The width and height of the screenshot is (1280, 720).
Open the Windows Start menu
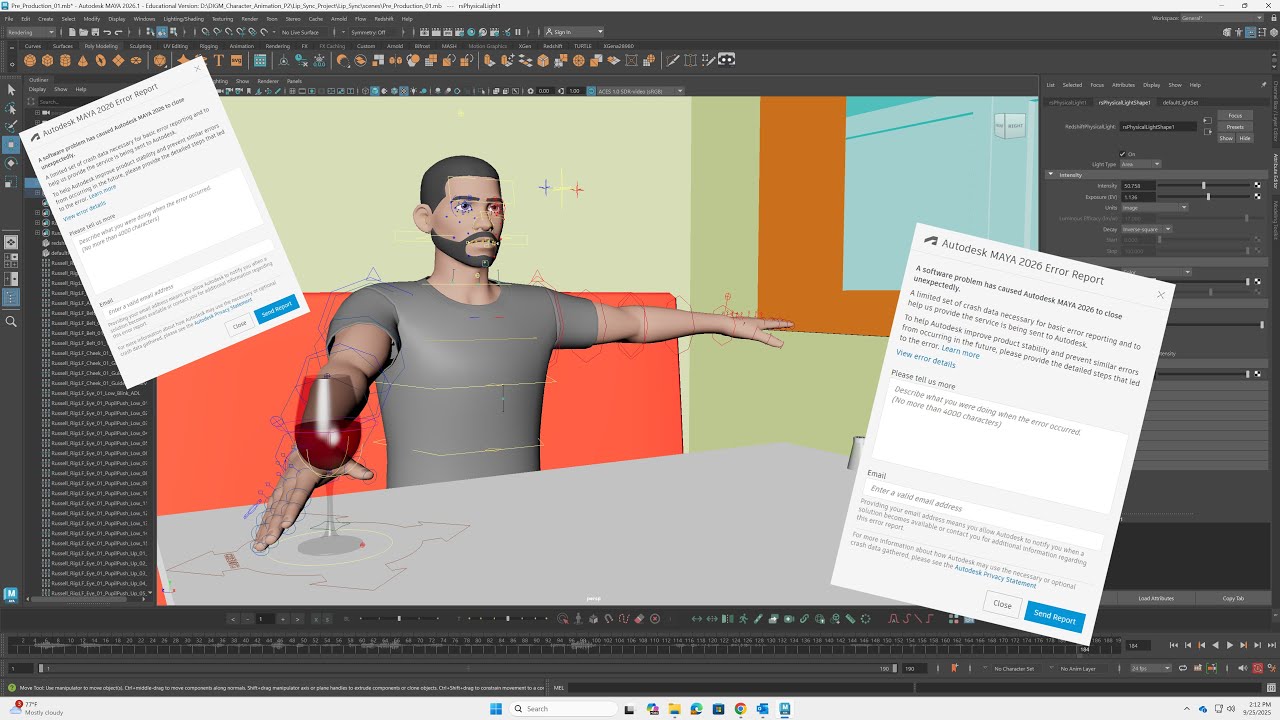coord(496,709)
